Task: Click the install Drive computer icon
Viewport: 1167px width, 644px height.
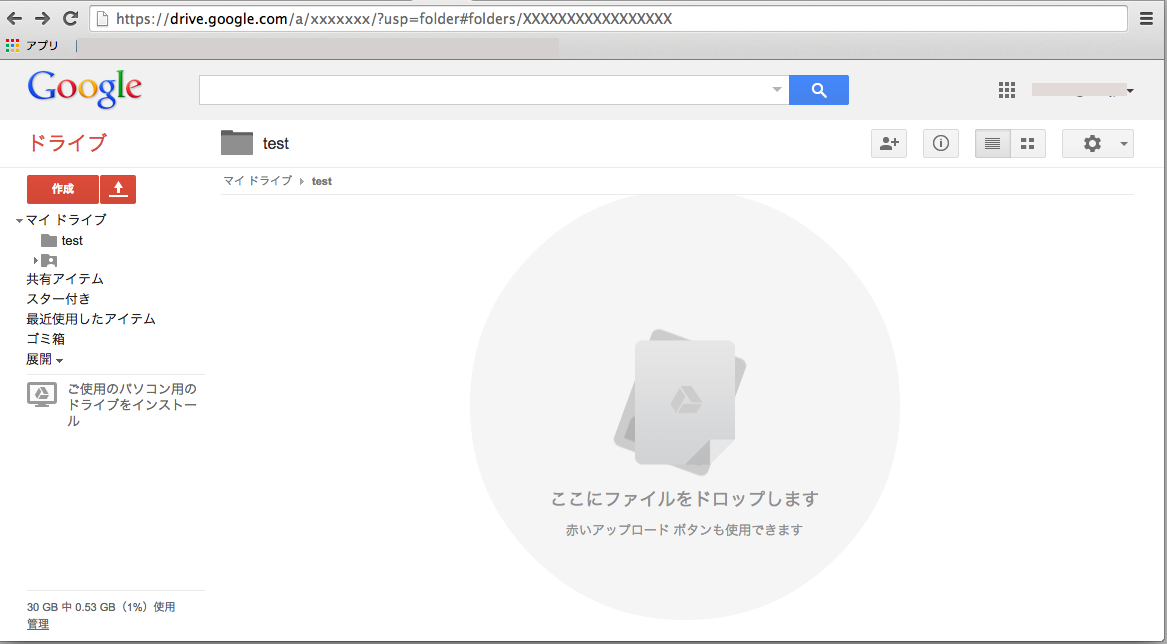Action: point(40,394)
